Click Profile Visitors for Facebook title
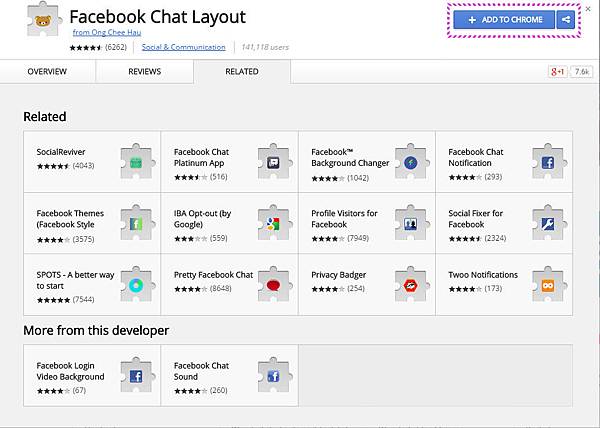The image size is (600, 428). point(344,219)
